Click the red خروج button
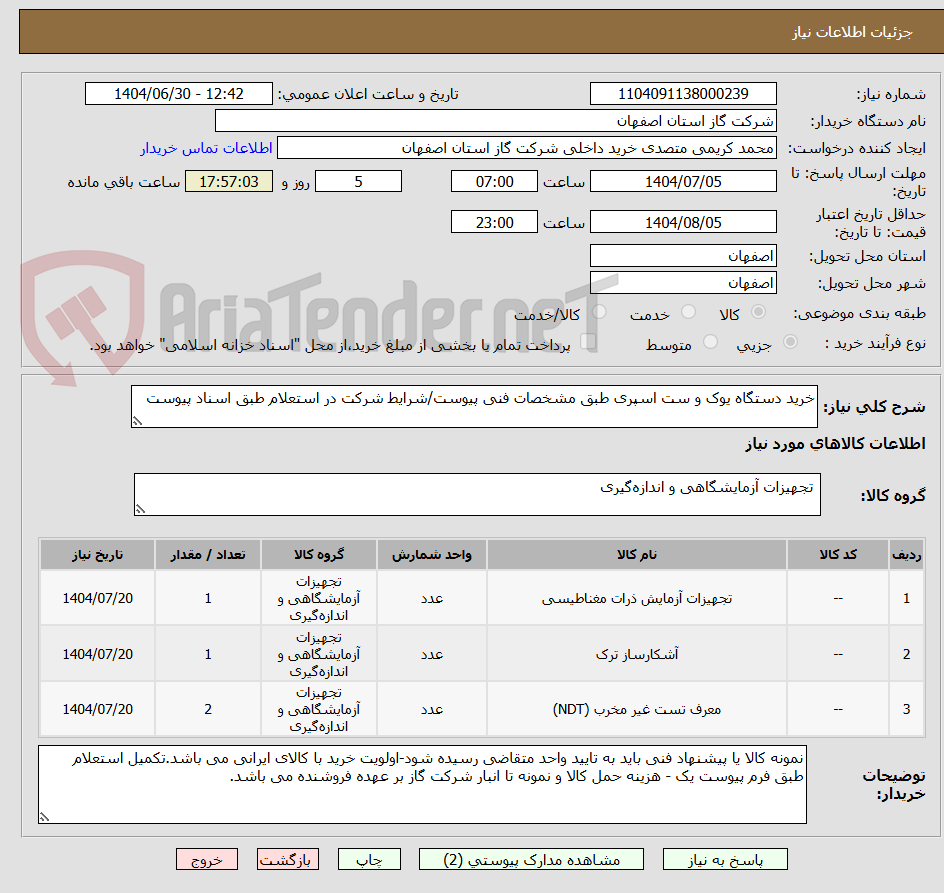This screenshot has height=893, width=944. 207,859
